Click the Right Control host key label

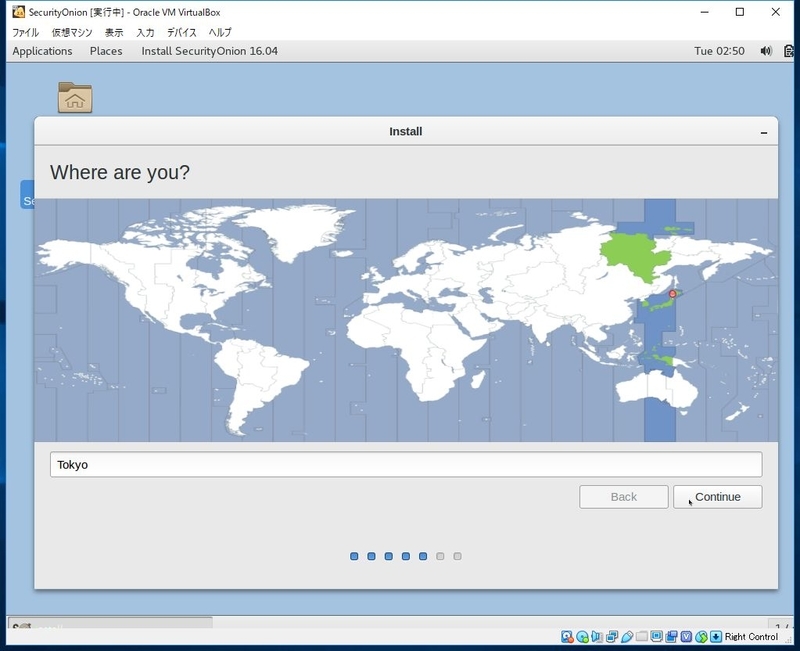tap(751, 637)
